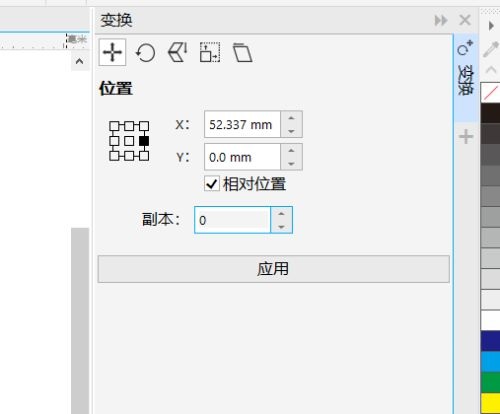The width and height of the screenshot is (500, 414).
Task: Select bottom-left anchor point
Action: 114,156
